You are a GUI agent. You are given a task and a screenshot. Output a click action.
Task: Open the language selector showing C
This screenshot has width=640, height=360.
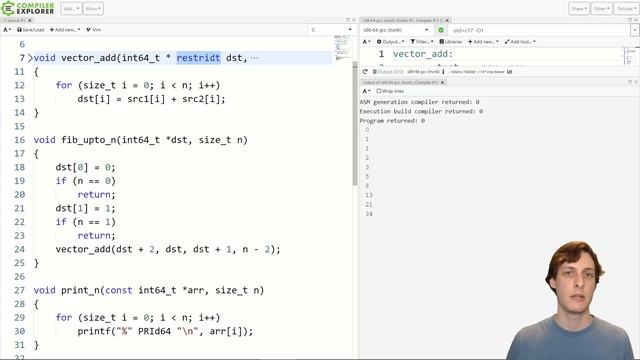(x=331, y=30)
